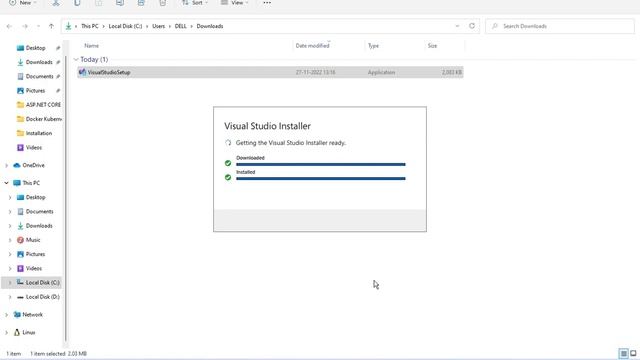This screenshot has width=640, height=360.
Task: Expand the OneDrive tree node
Action: point(7,165)
